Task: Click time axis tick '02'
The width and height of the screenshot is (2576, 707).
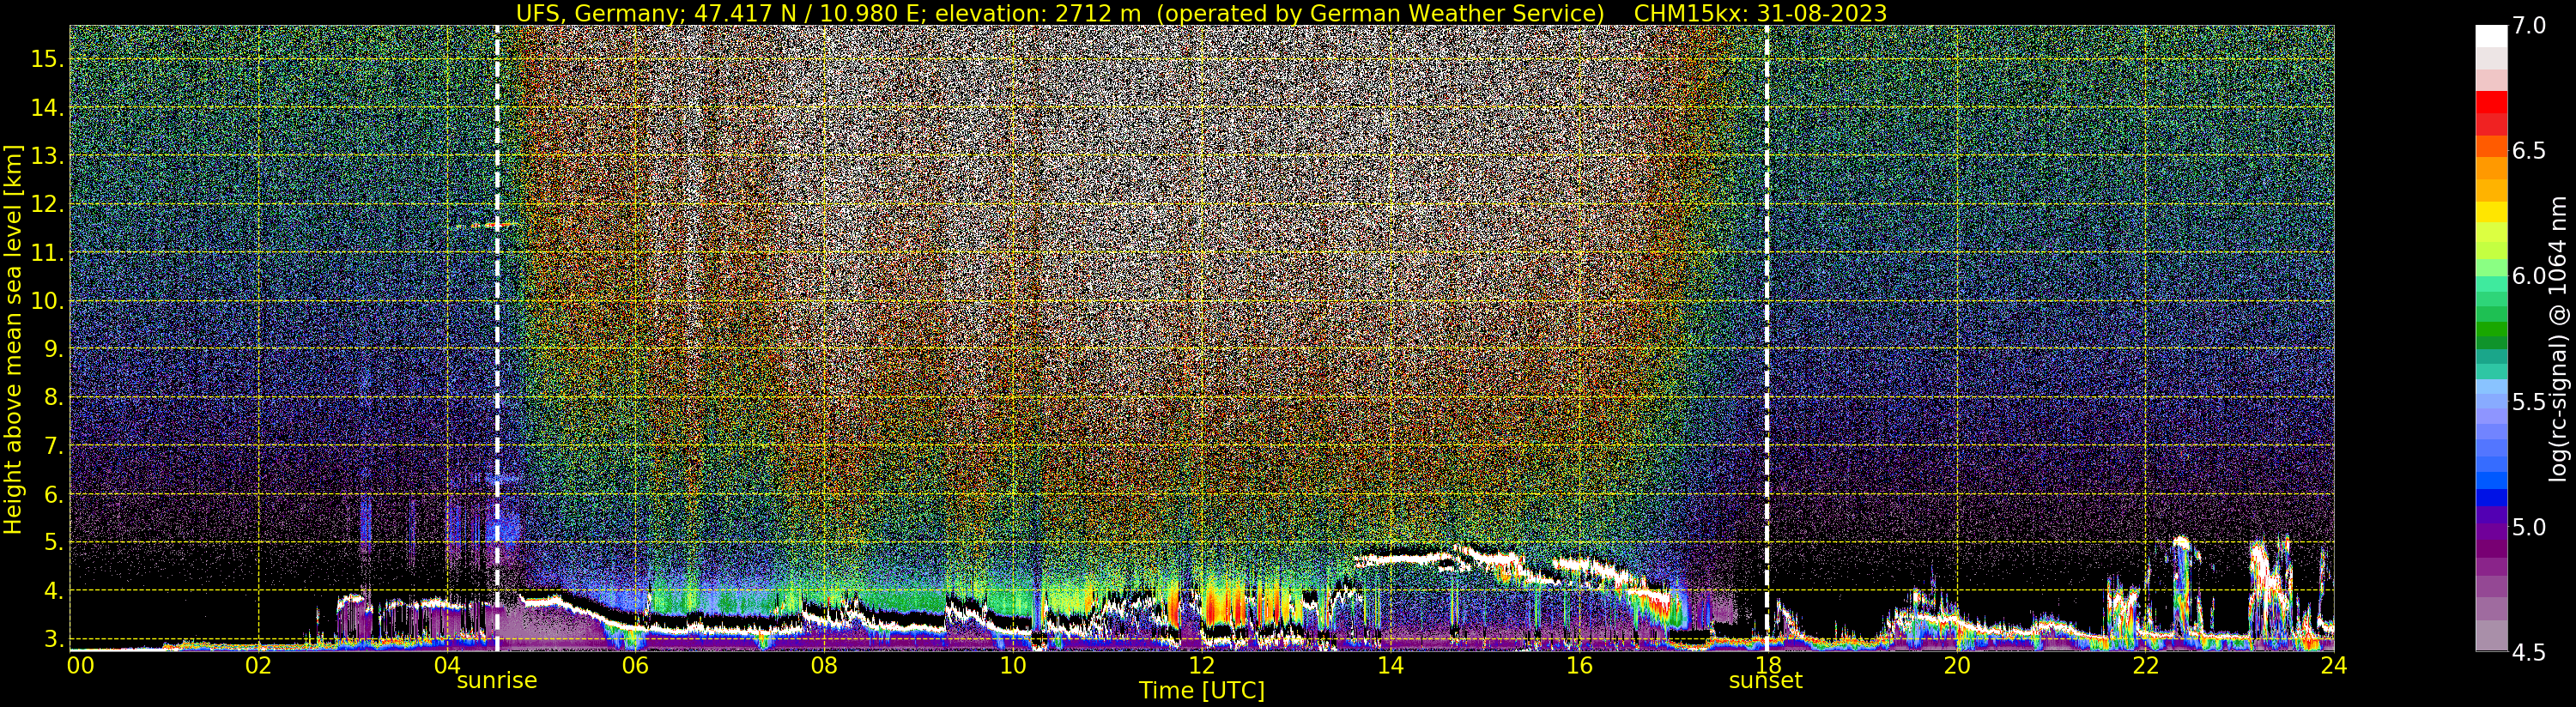Action: click(259, 664)
